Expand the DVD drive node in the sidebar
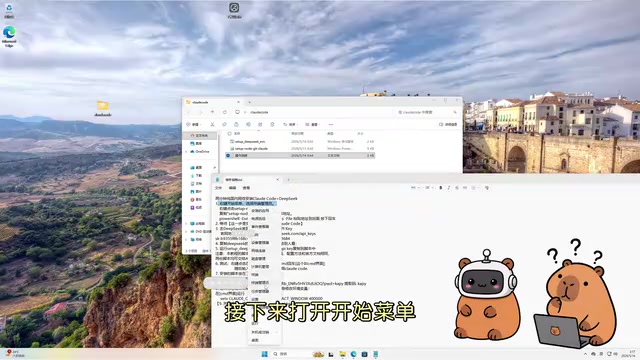 187,231
